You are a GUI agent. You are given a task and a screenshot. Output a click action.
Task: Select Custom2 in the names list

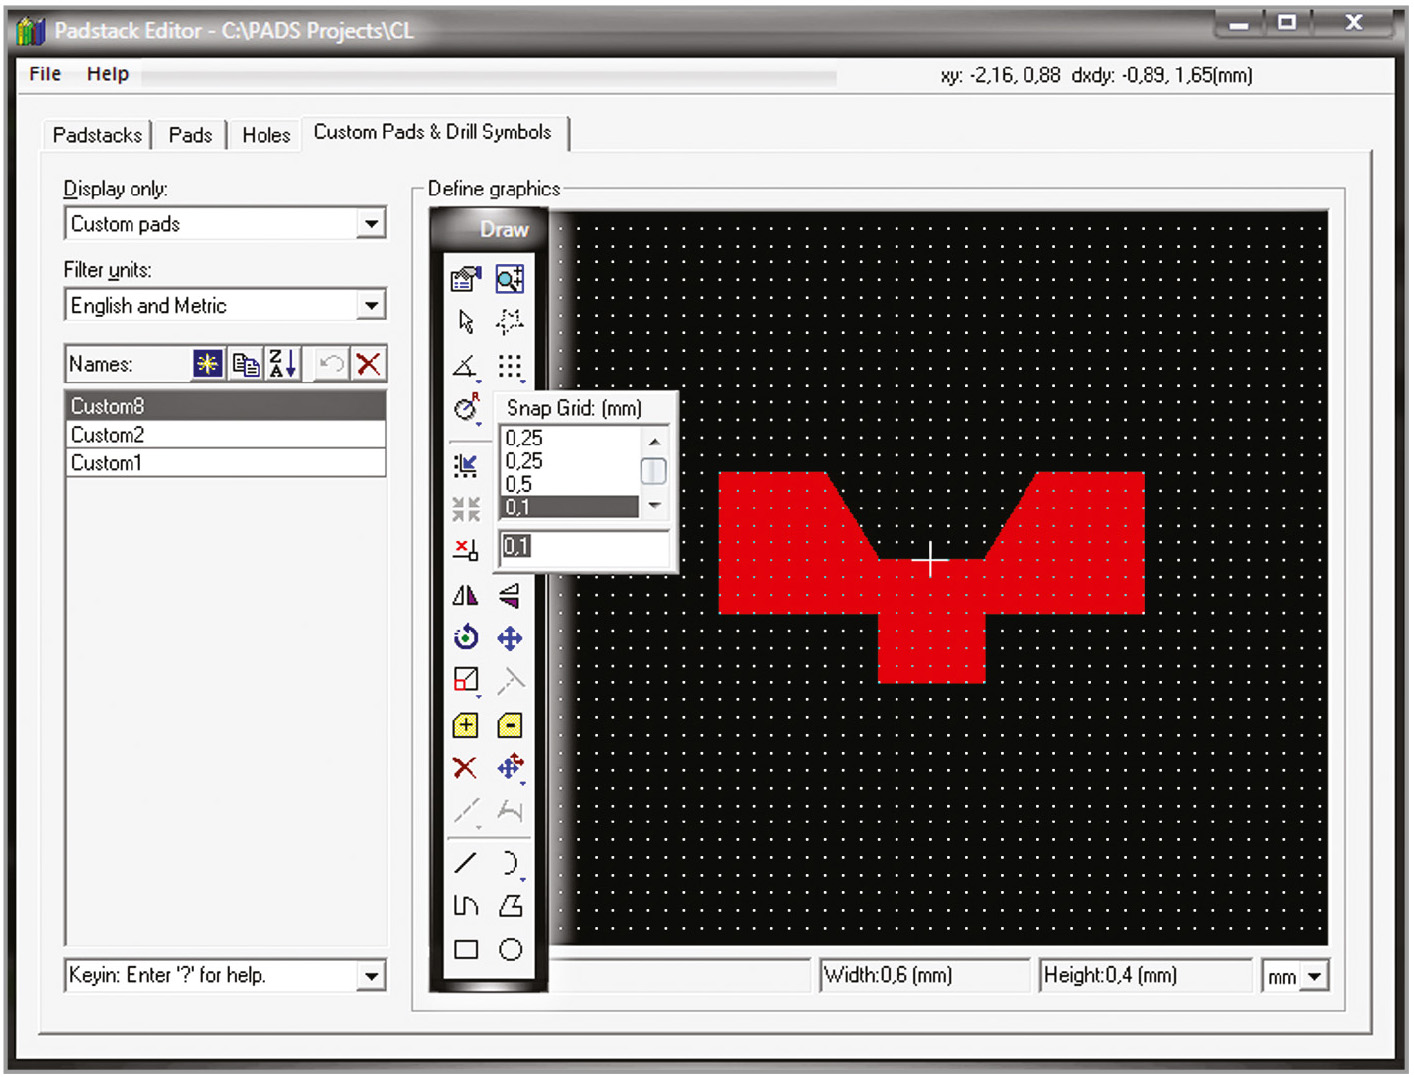(225, 435)
